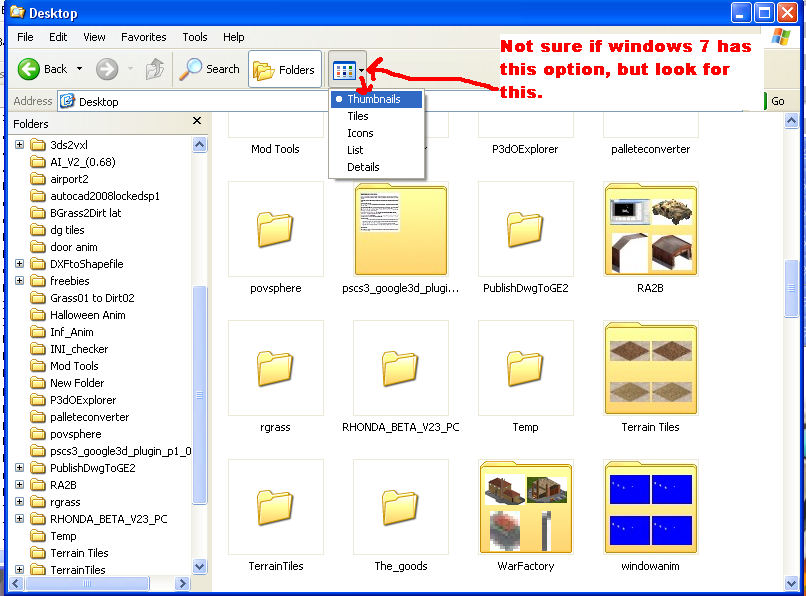Viewport: 806px width, 596px height.
Task: Select door anim folder icon in tree
Action: click(38, 247)
